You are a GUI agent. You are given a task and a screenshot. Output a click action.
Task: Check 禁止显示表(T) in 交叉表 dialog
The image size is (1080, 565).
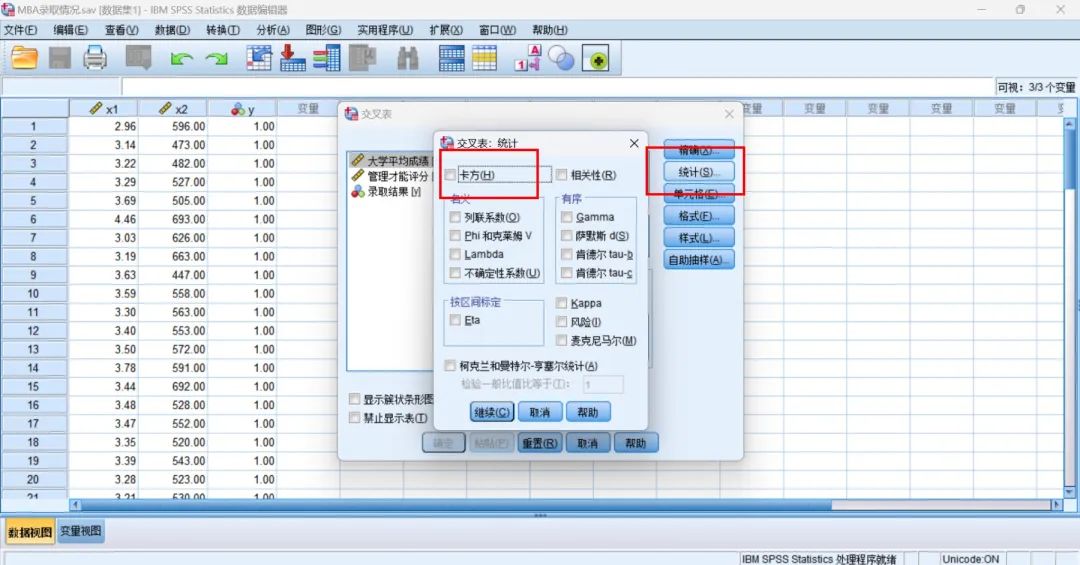pyautogui.click(x=354, y=418)
